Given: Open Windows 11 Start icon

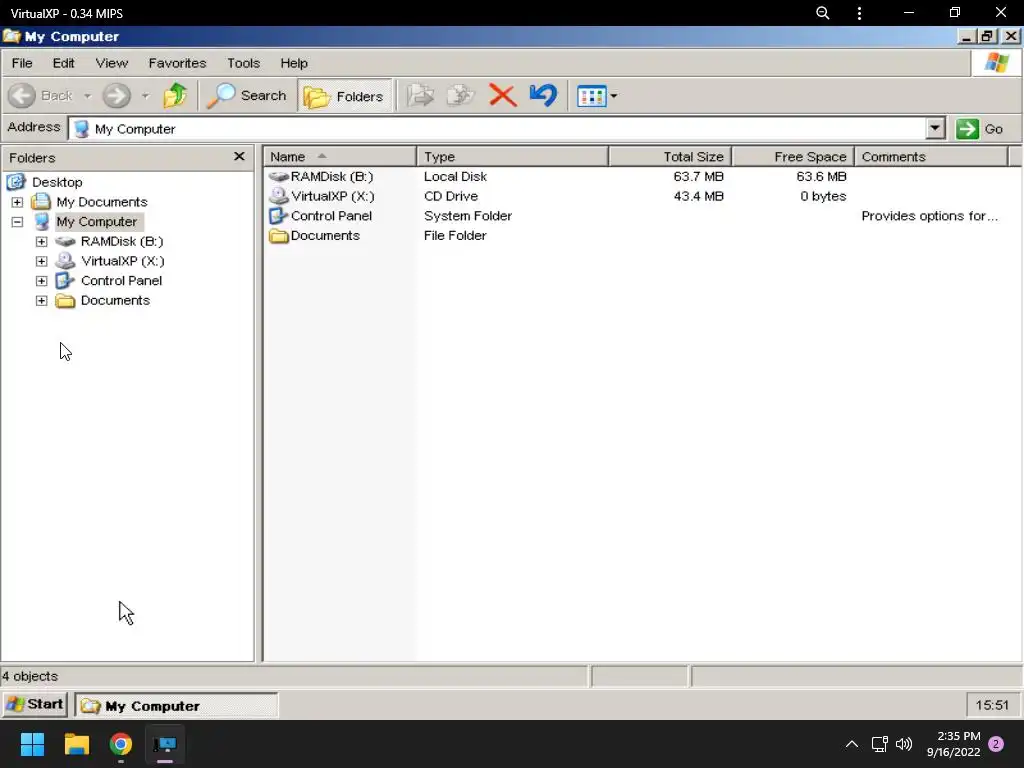Looking at the screenshot, I should (x=32, y=744).
